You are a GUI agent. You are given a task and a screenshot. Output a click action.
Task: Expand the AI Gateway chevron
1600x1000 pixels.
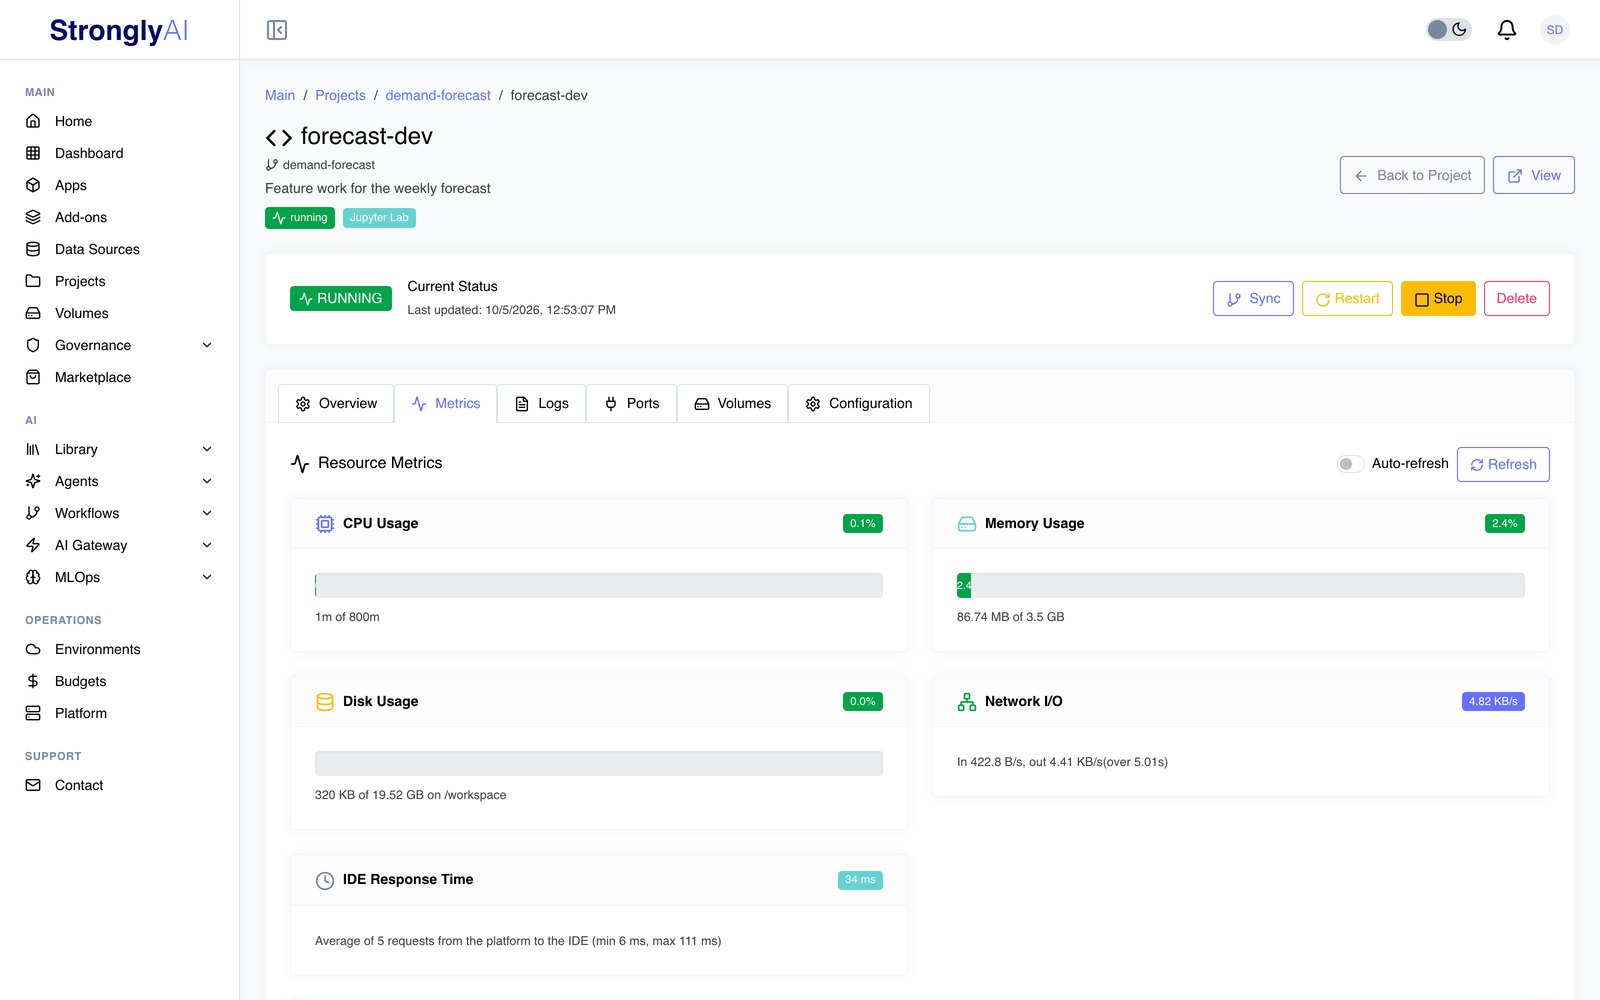(x=207, y=545)
